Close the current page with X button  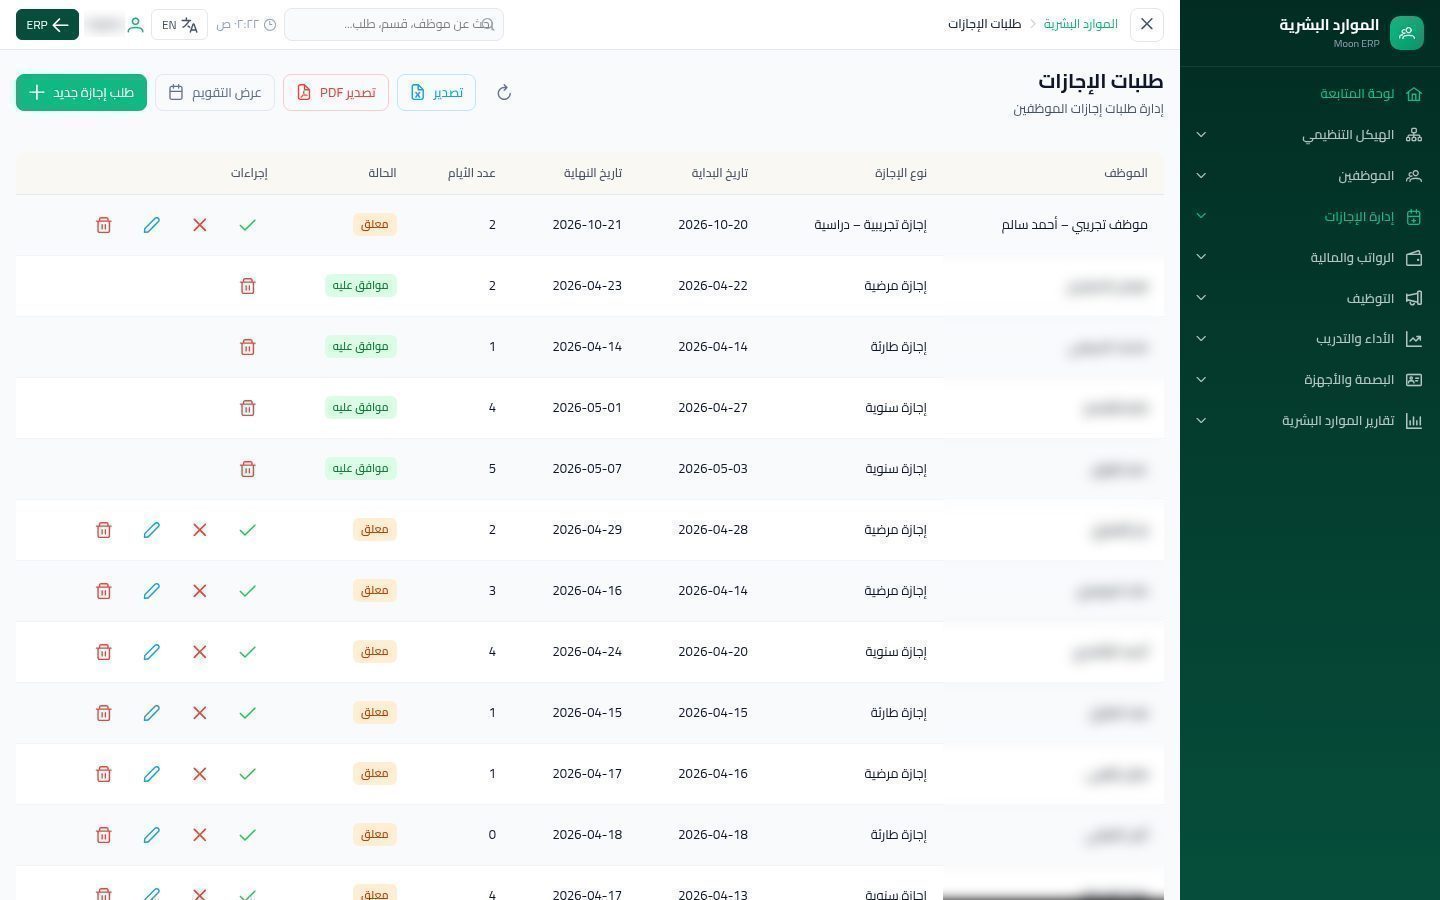point(1147,24)
